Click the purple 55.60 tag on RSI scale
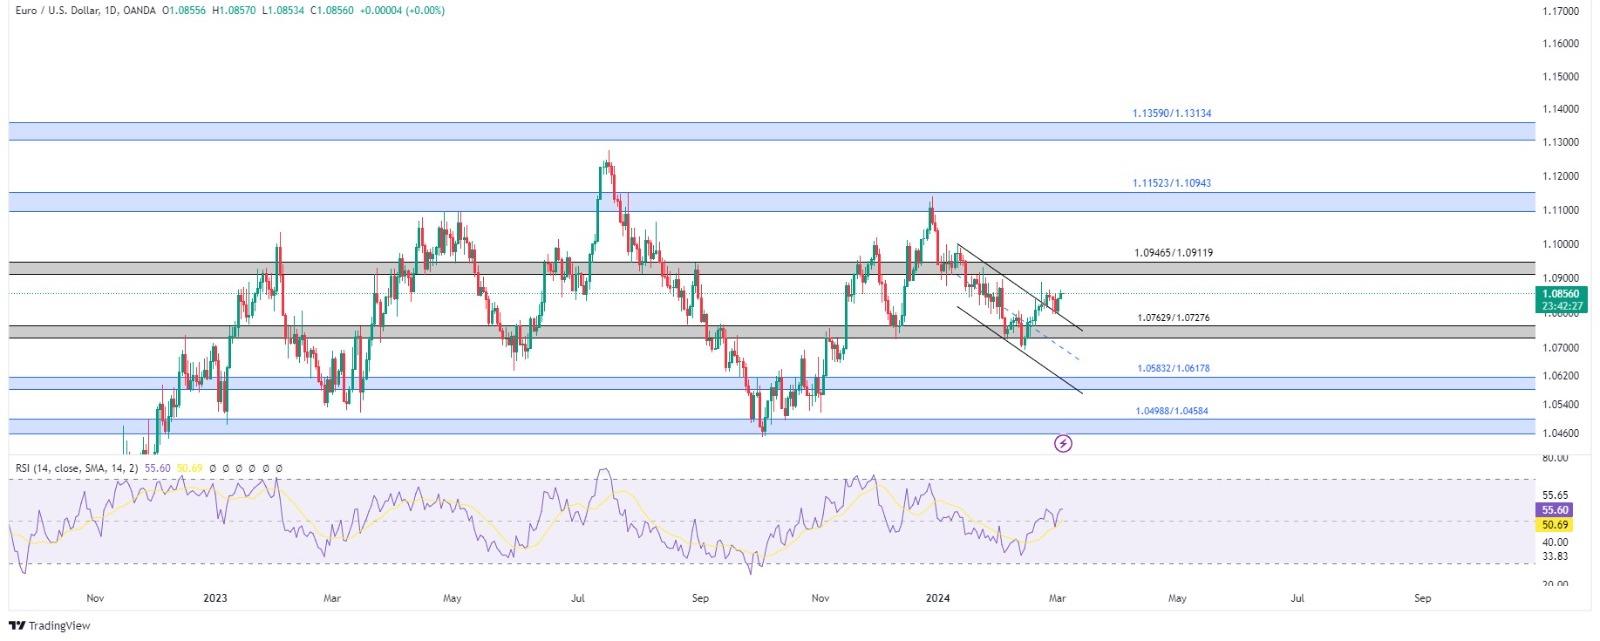Screen dimensions: 1600x641 [x=1555, y=510]
